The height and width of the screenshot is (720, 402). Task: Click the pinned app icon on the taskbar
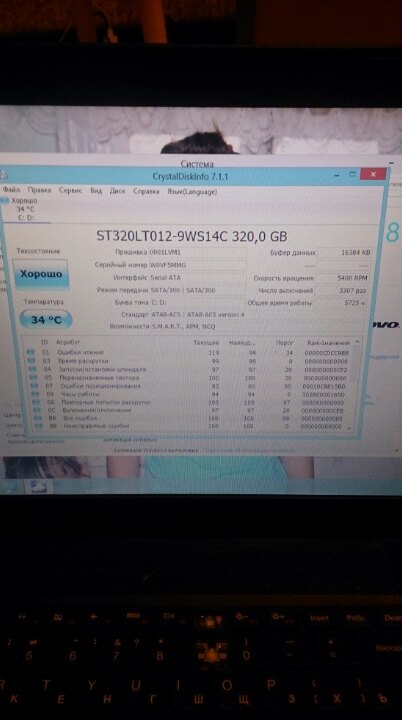40,486
